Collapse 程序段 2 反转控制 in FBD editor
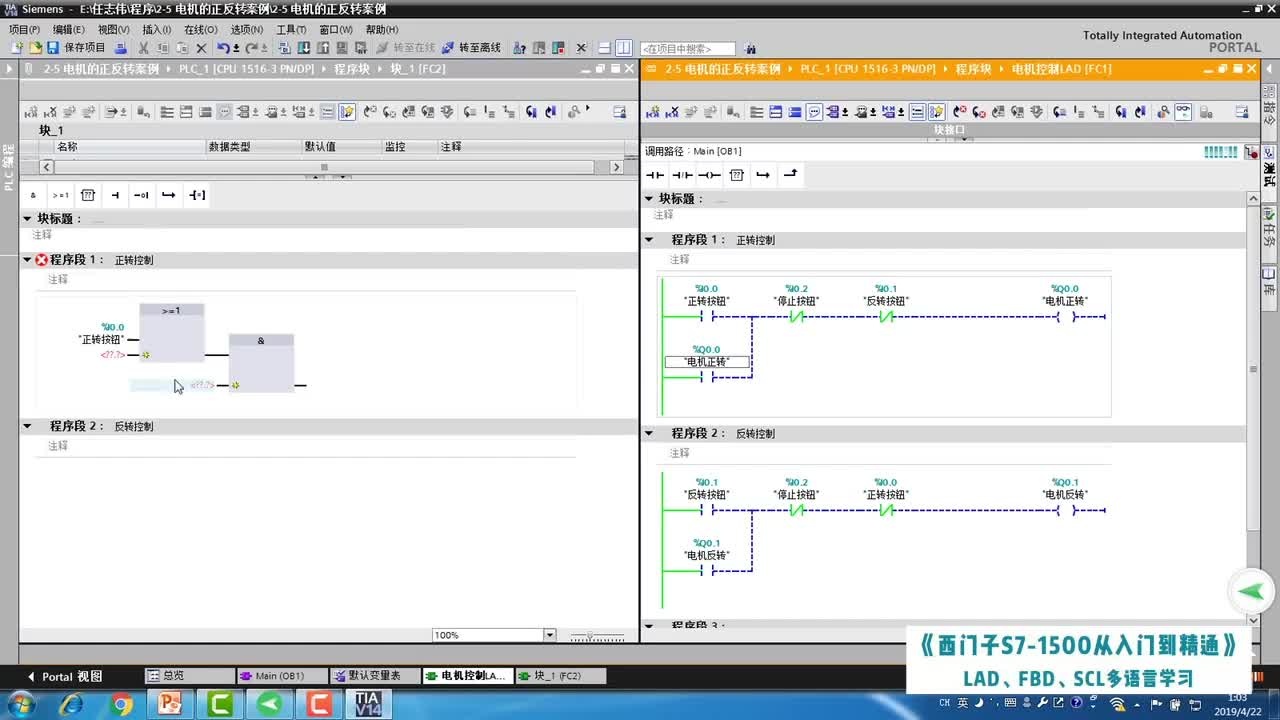 coord(27,426)
